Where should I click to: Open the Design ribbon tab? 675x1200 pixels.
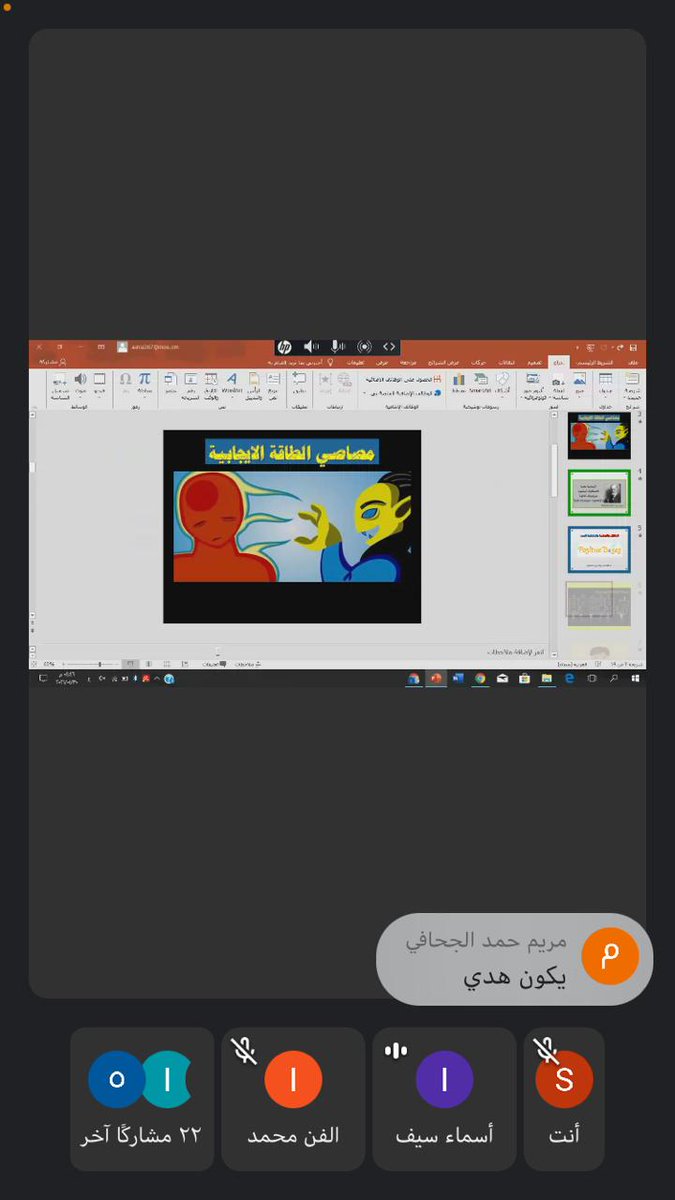[535, 362]
